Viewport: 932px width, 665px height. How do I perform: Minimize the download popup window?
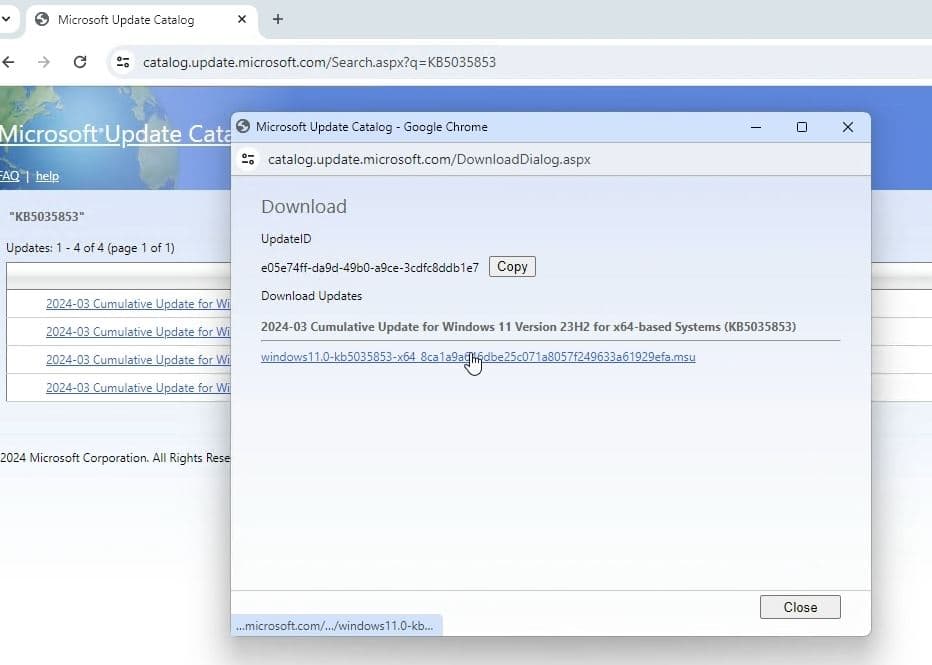coord(756,127)
